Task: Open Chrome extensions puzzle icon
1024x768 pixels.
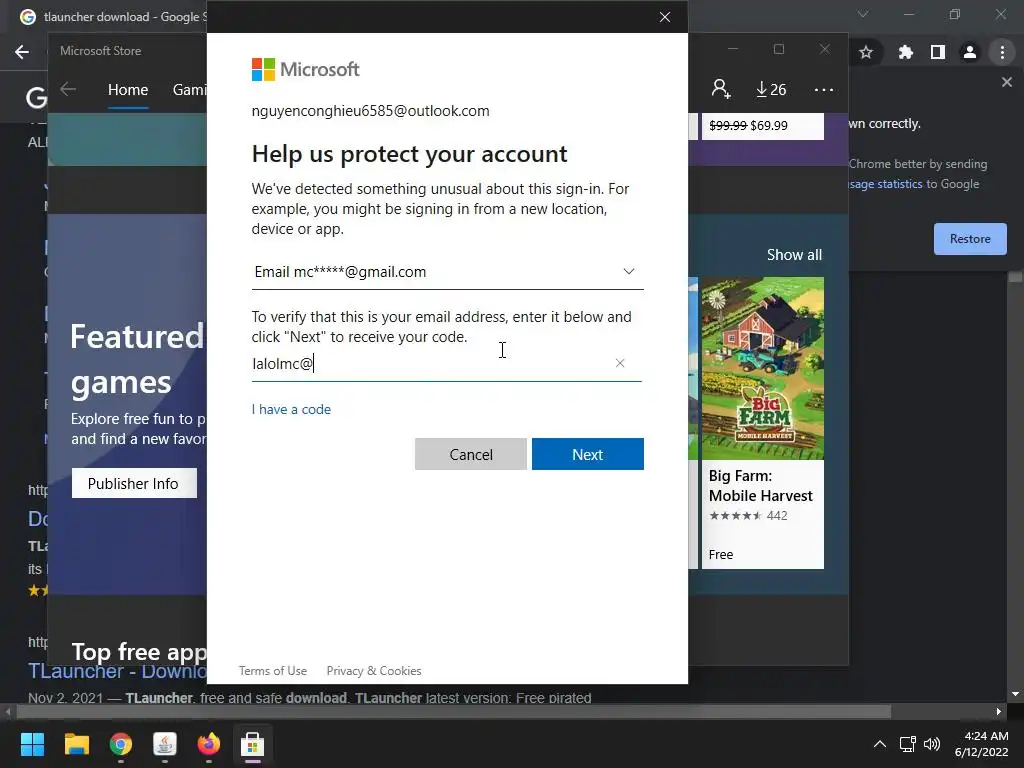Action: pos(905,52)
